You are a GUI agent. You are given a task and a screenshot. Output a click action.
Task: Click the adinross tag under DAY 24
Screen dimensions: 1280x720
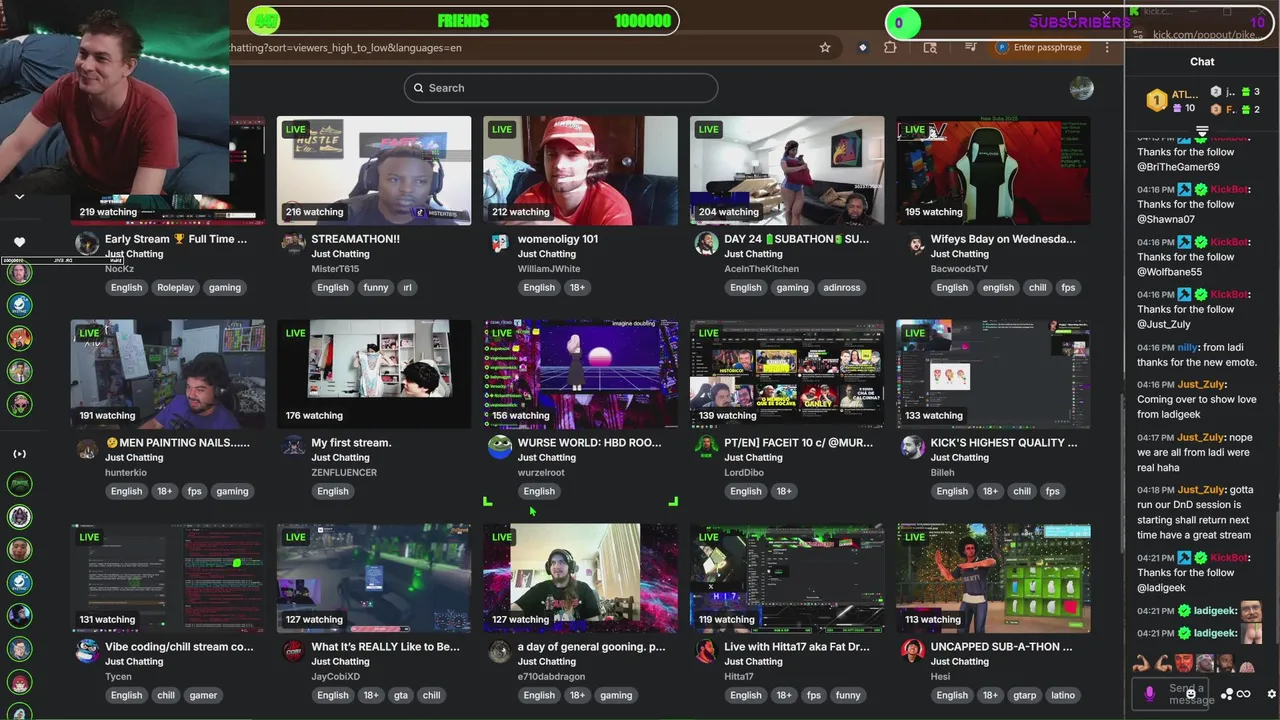[x=841, y=287]
